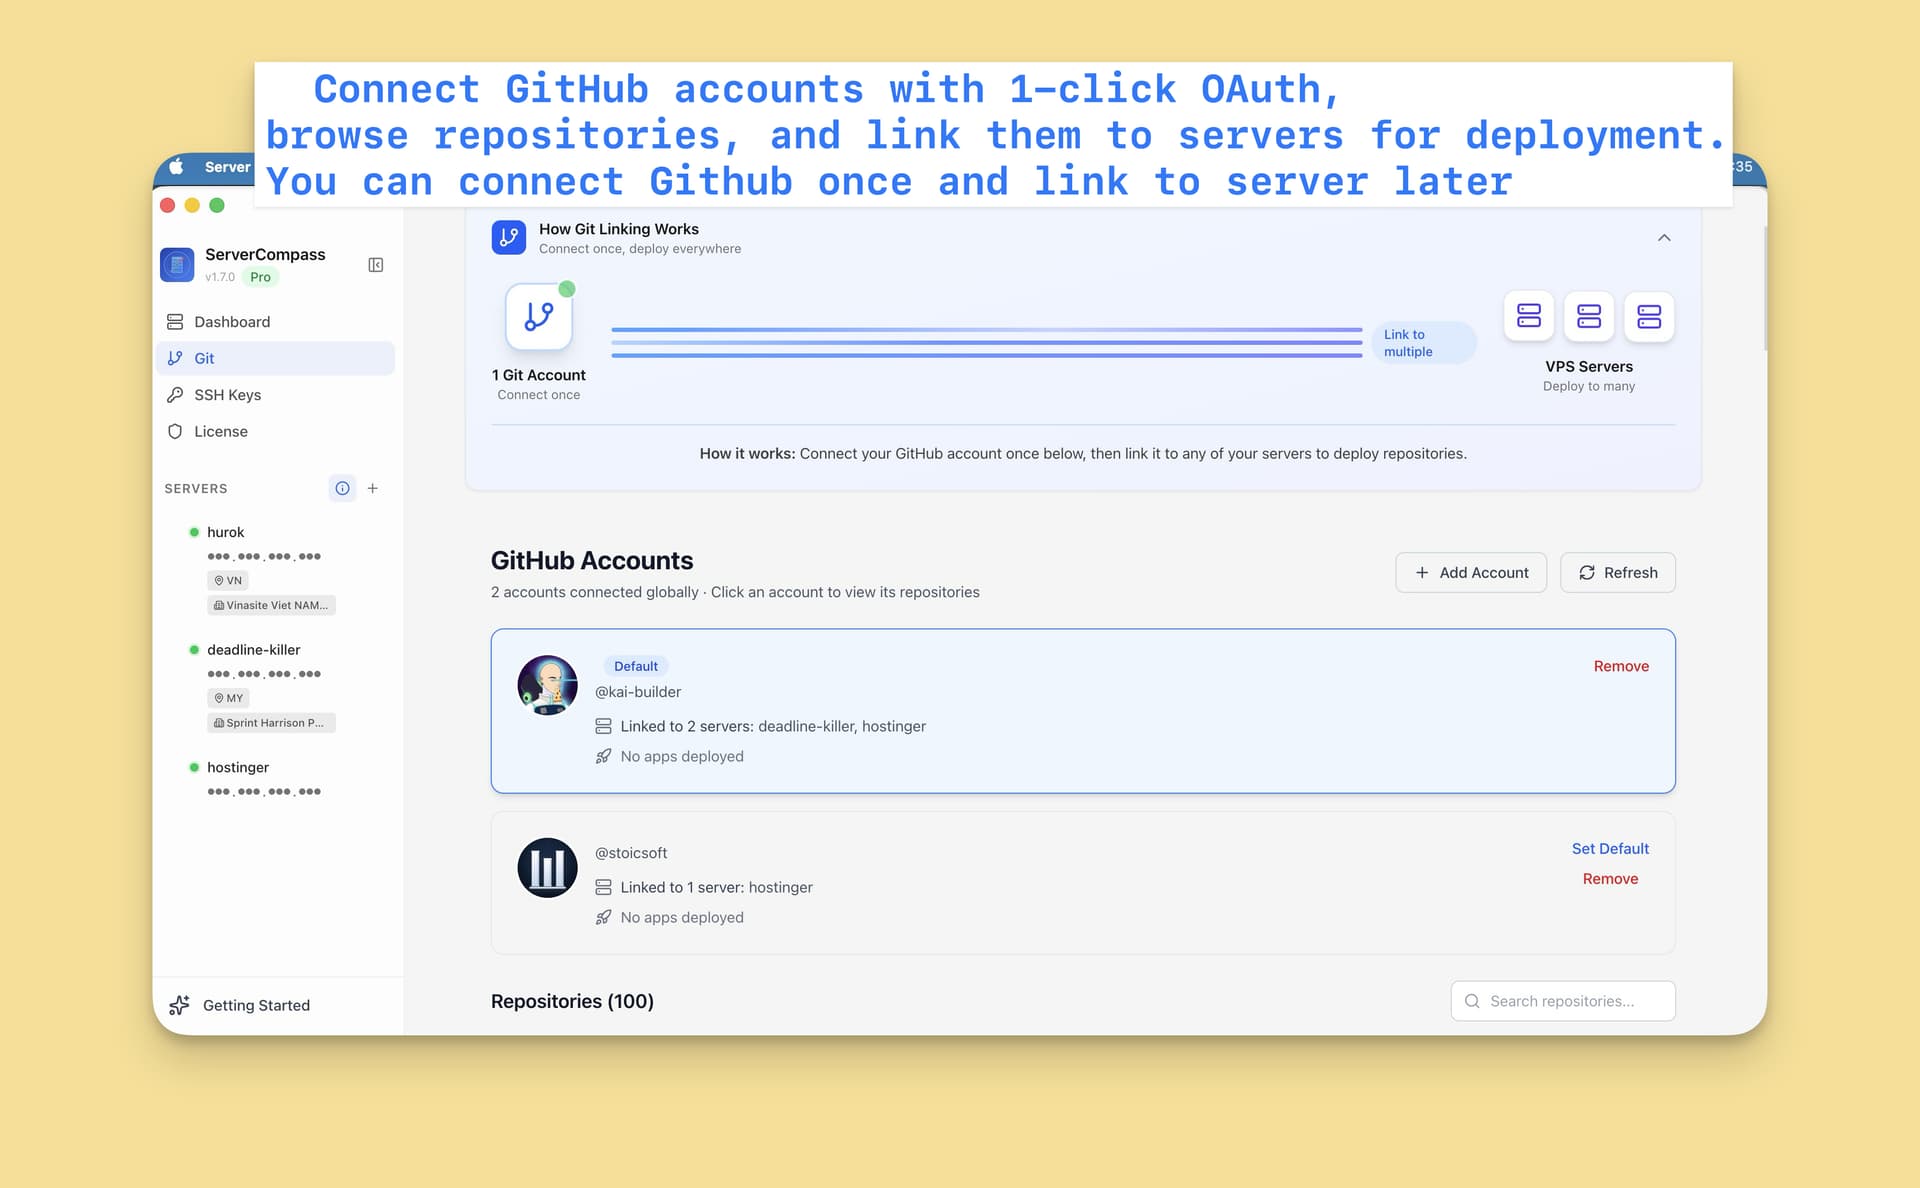
Task: Click the ServerCompass app logo
Action: (x=177, y=264)
